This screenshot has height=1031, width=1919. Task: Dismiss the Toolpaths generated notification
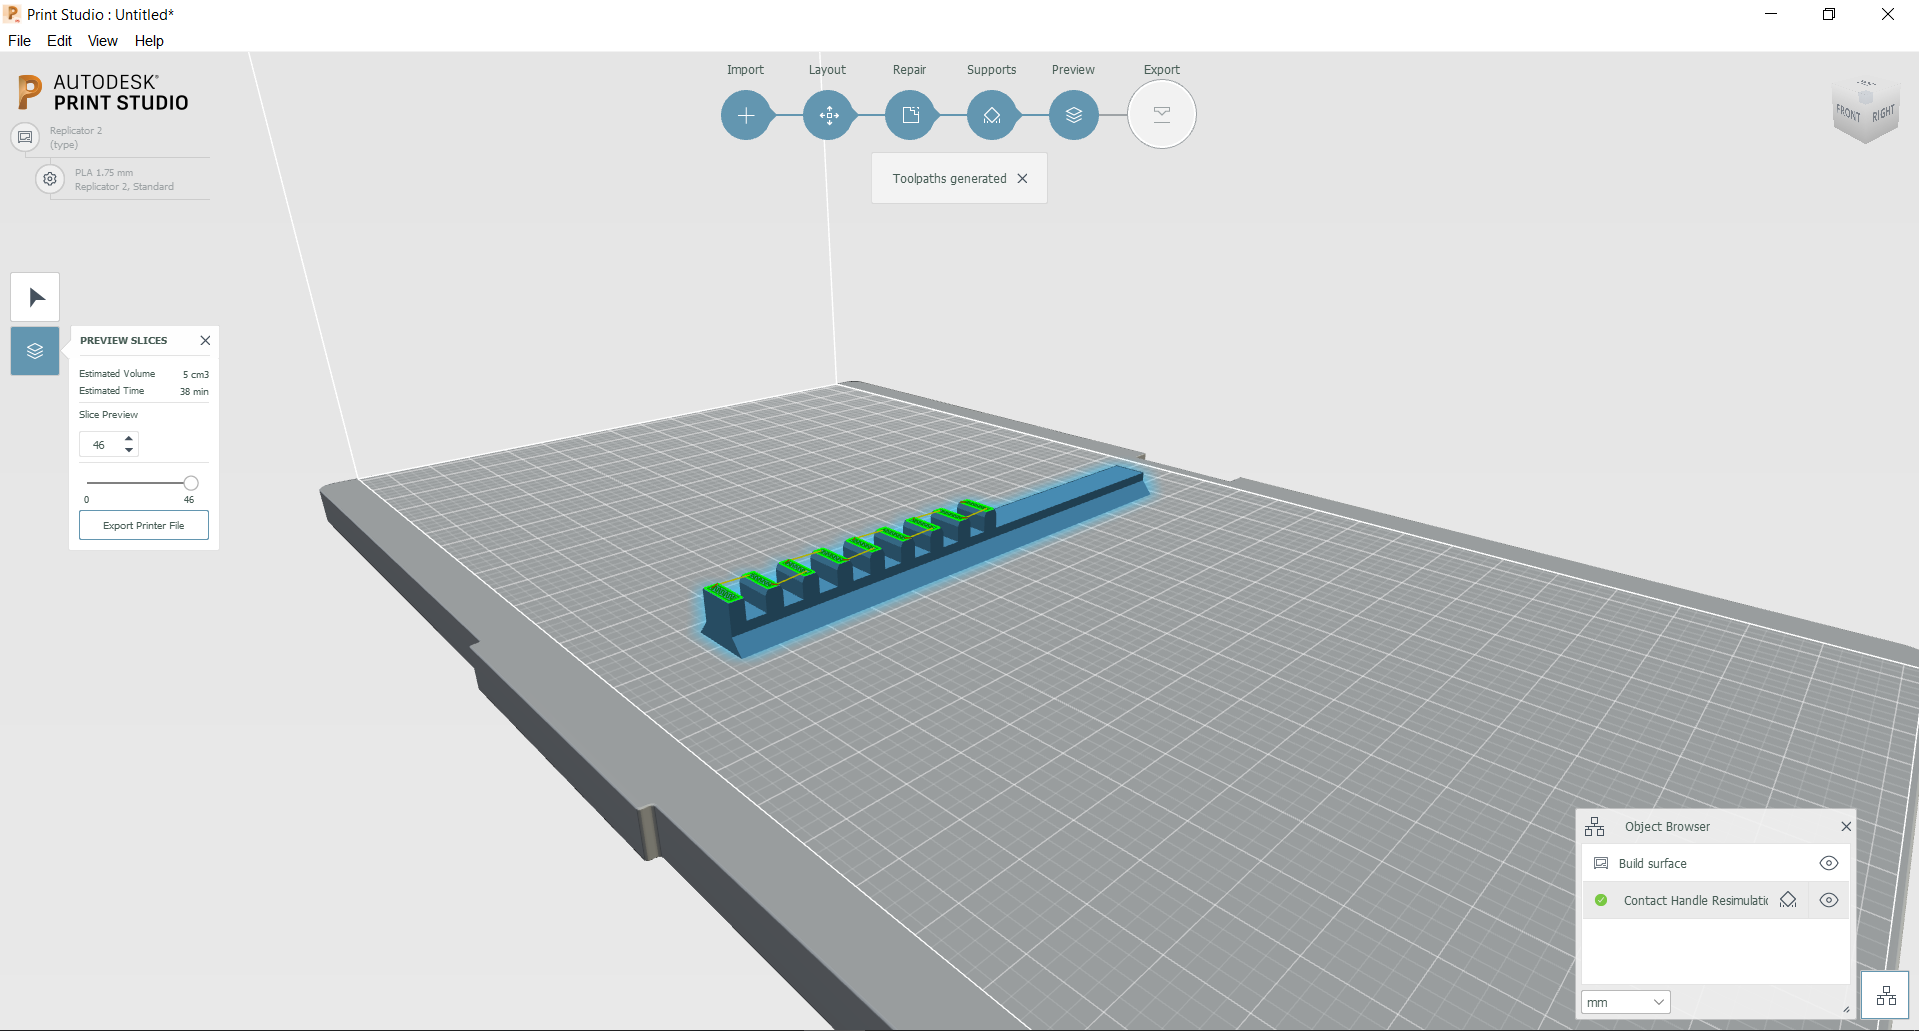tap(1022, 179)
